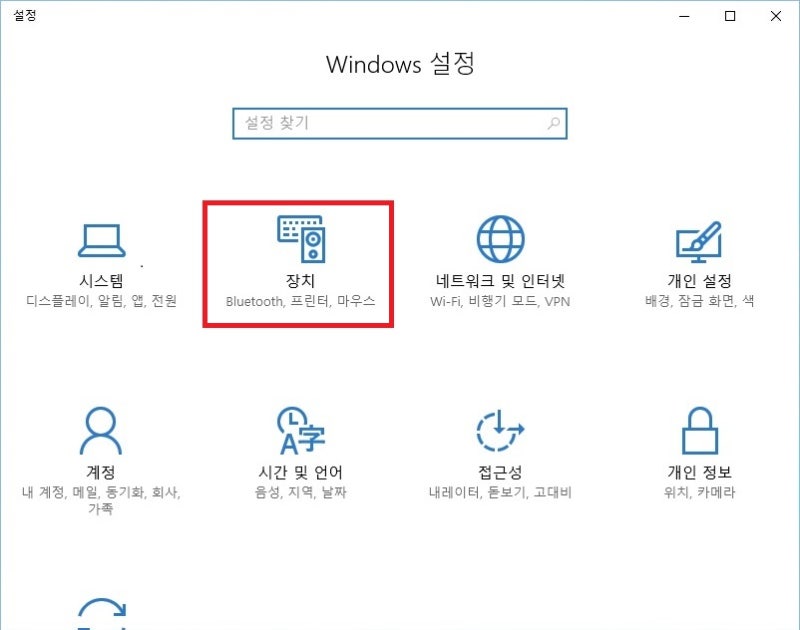Open the 네트워크 및 인터넷 globe icon
Viewport: 800px width, 630px height.
pos(501,239)
